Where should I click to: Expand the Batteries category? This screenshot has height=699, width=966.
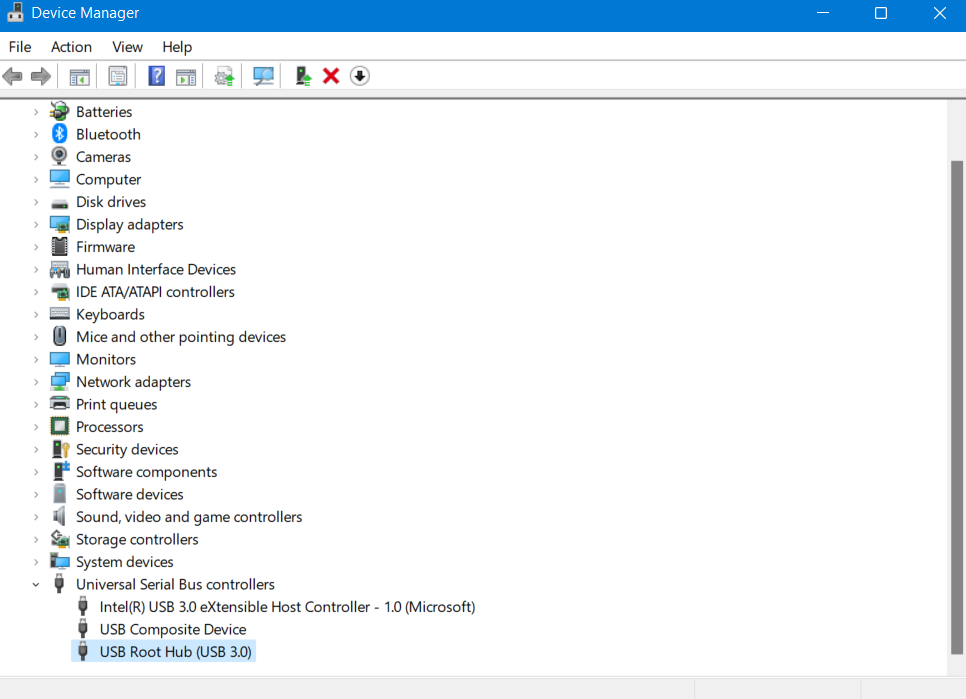36,112
